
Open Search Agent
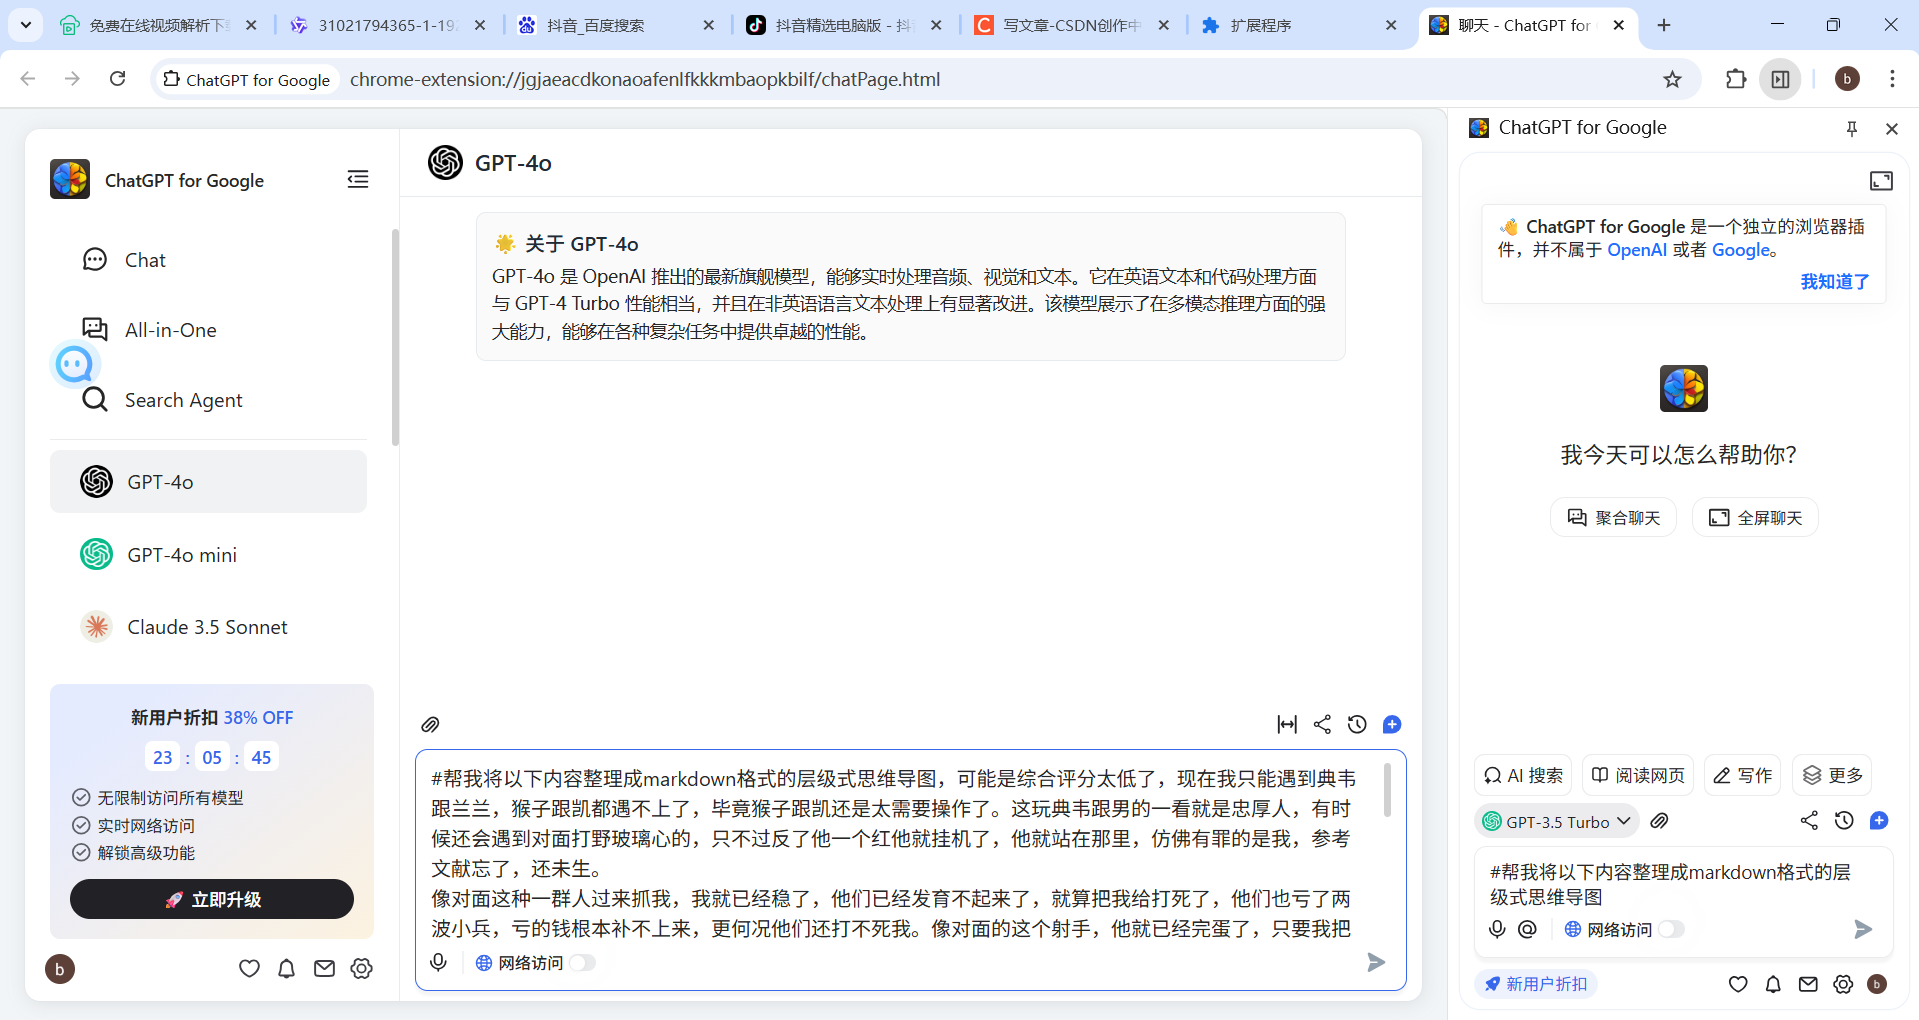[x=208, y=400]
